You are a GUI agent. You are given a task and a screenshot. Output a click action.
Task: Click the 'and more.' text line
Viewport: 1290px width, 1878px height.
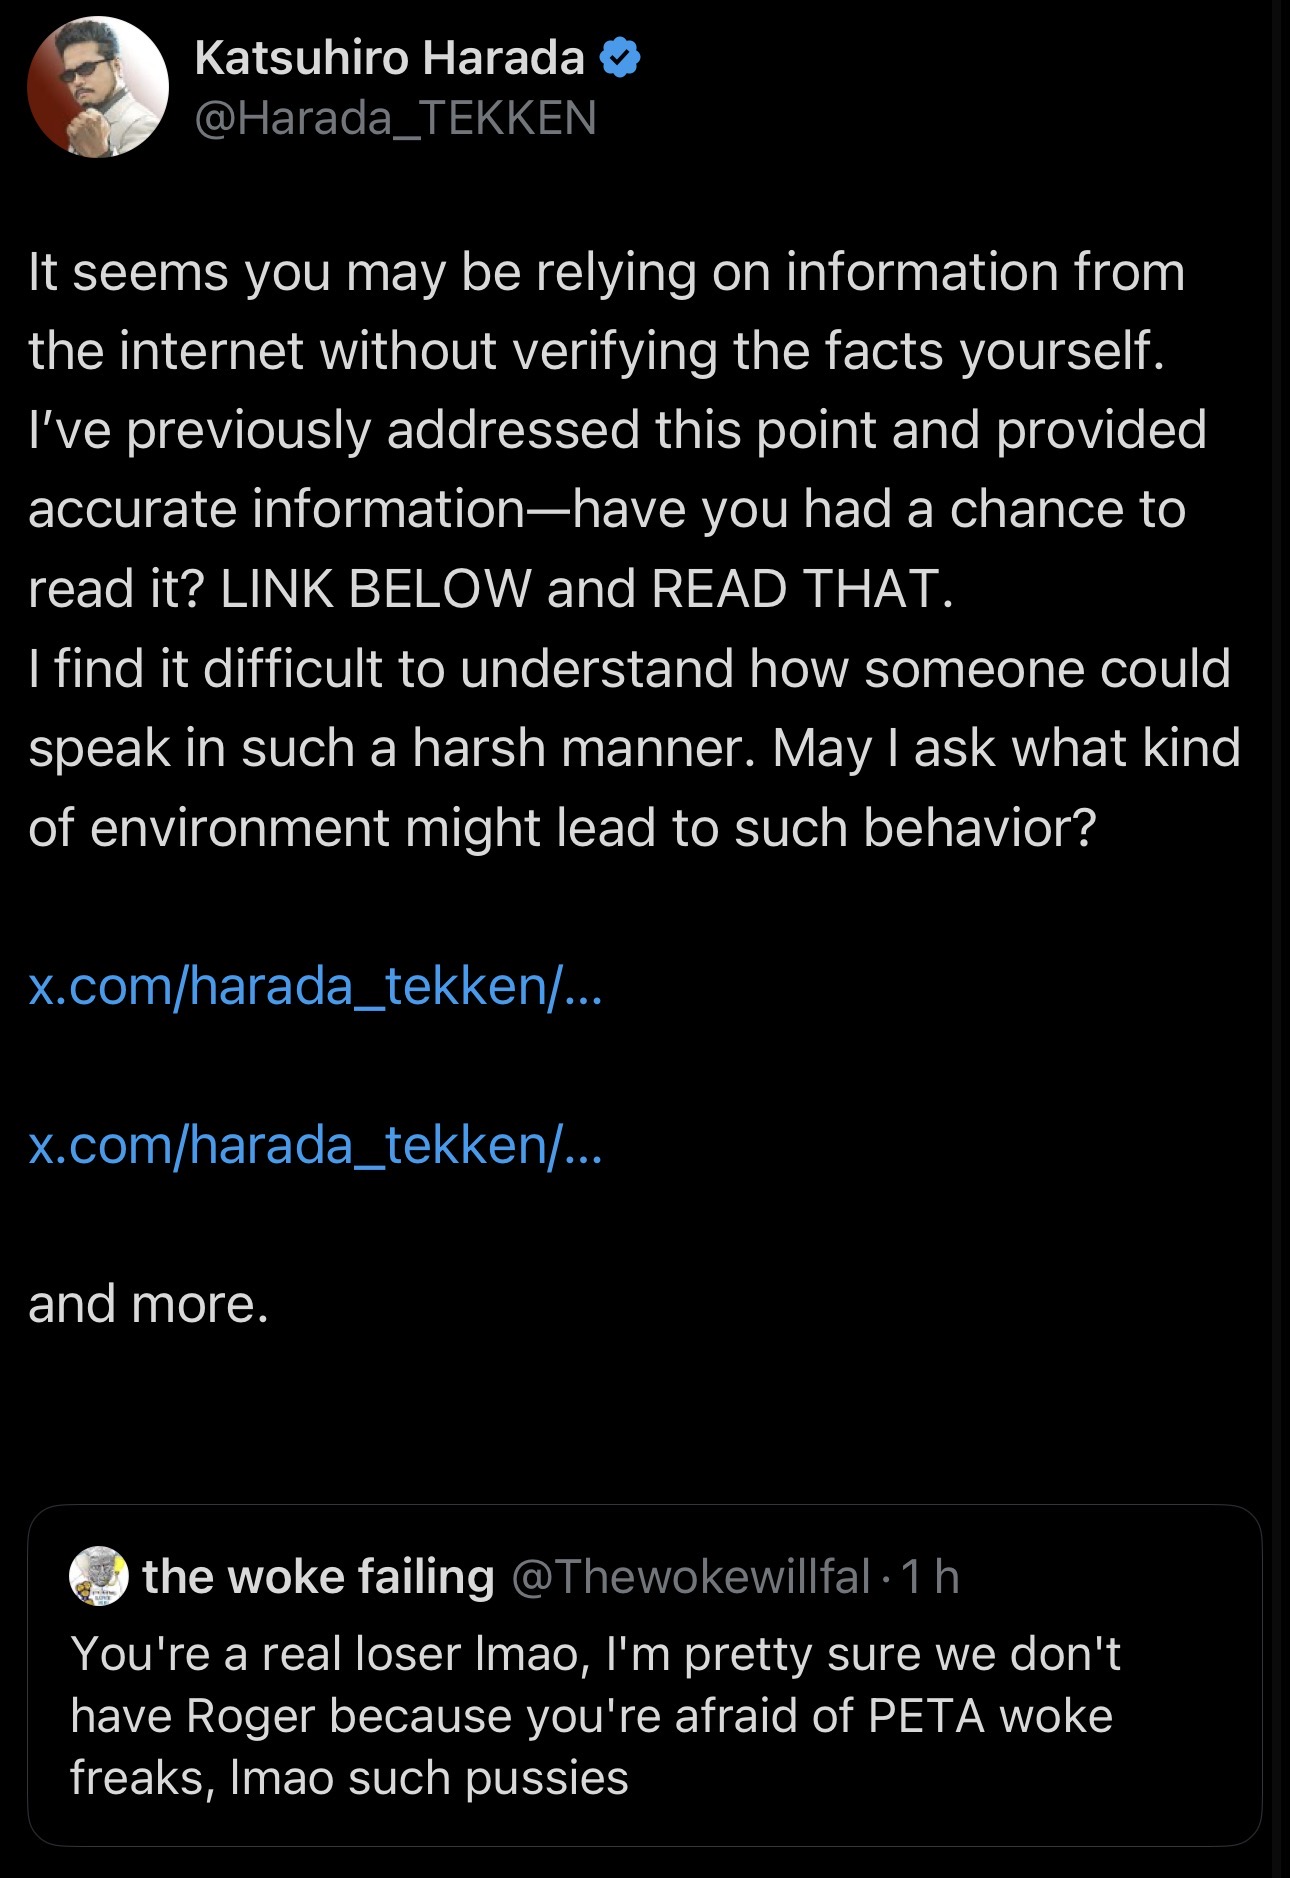click(148, 1303)
